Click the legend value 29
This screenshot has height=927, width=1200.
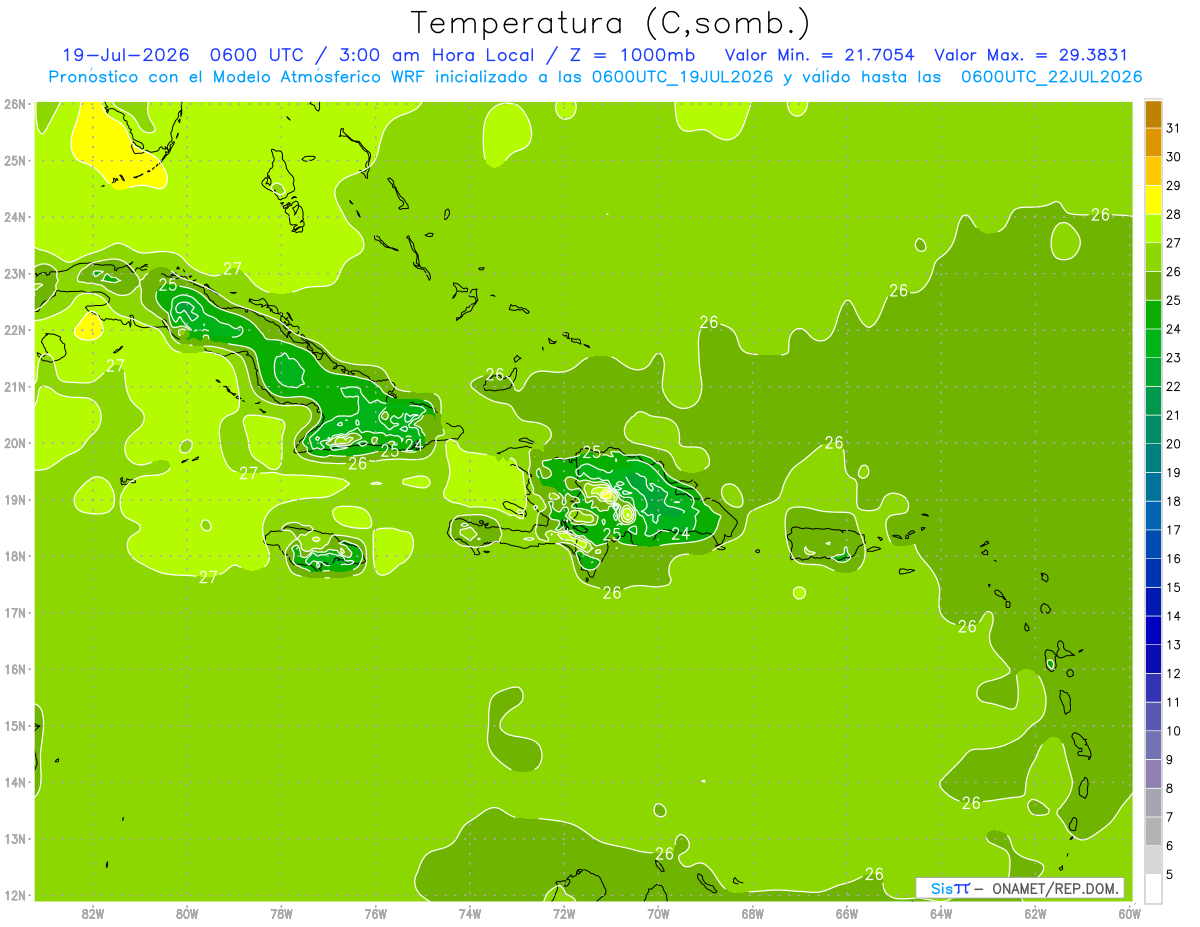(x=1173, y=186)
